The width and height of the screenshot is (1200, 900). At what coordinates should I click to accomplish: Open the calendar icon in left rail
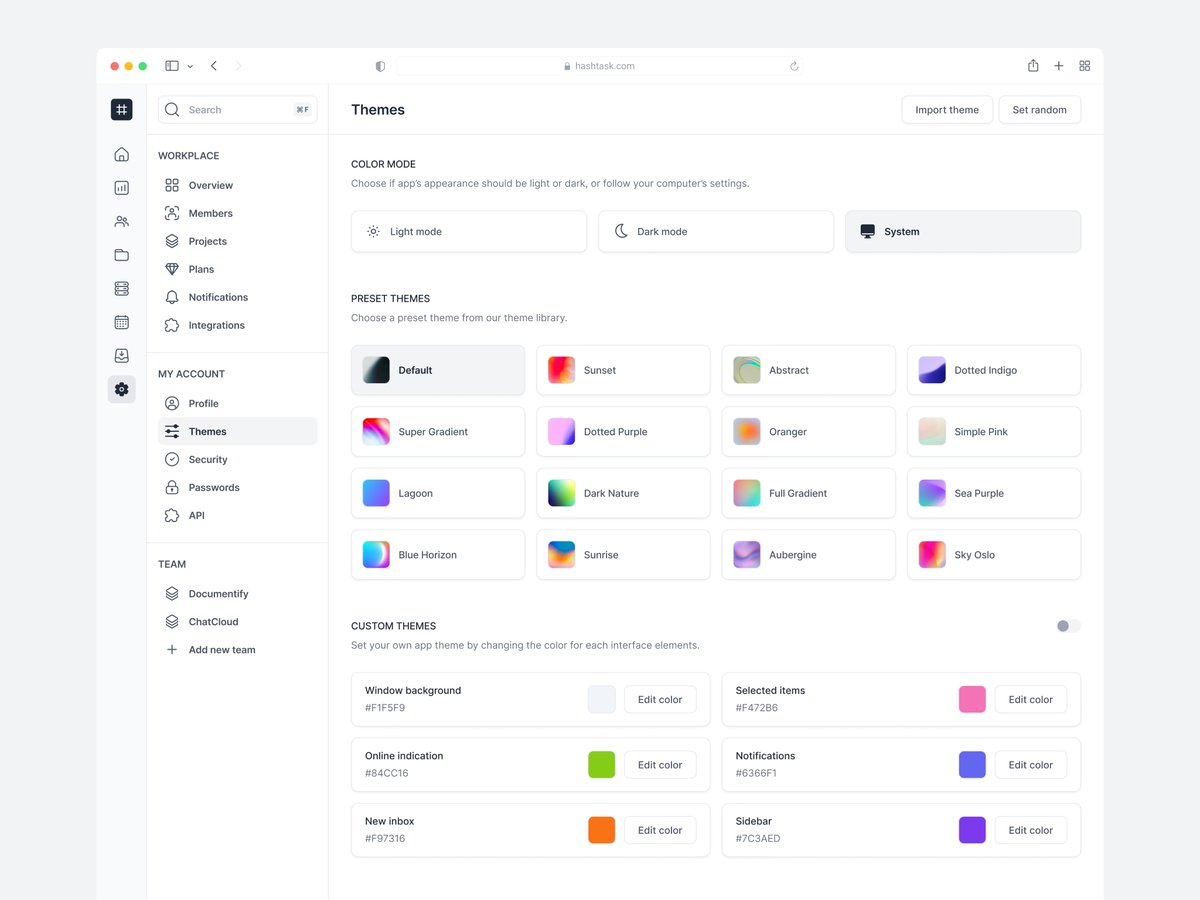click(121, 322)
